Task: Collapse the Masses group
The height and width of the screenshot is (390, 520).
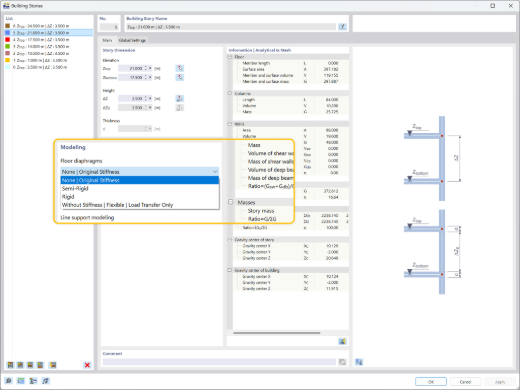Action: [x=231, y=202]
